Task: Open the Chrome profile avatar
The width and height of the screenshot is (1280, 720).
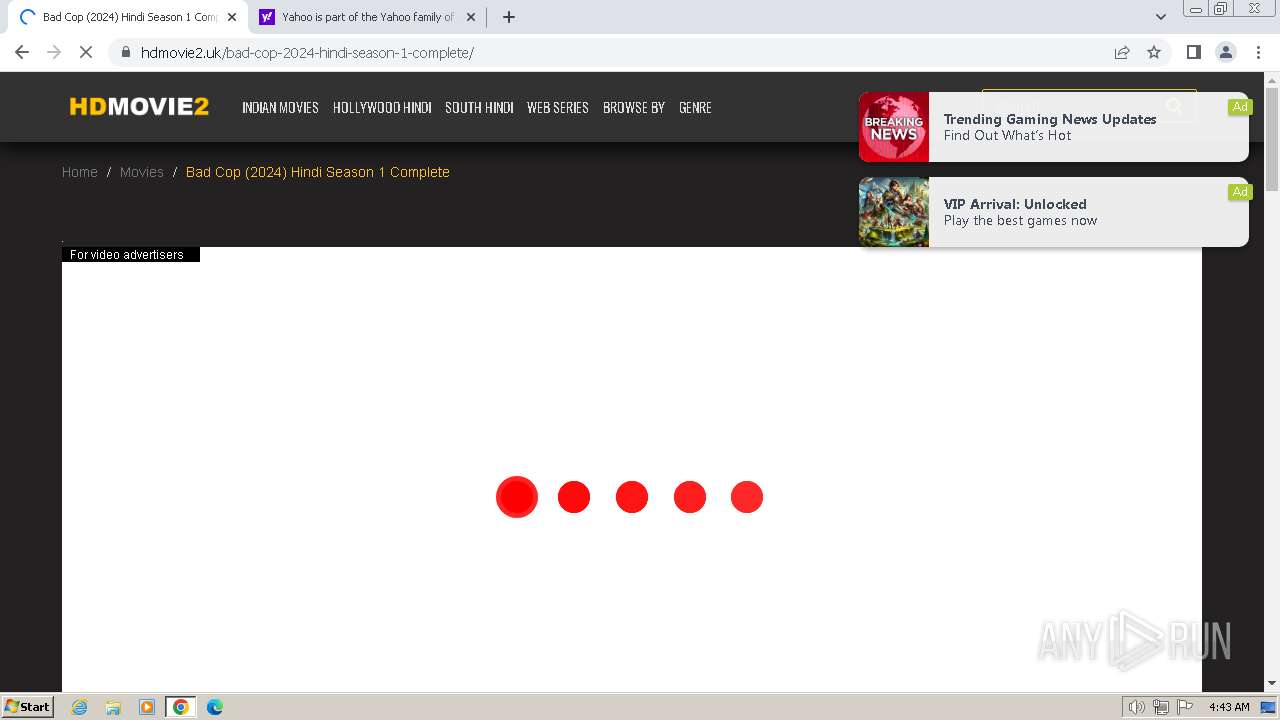Action: (1225, 52)
